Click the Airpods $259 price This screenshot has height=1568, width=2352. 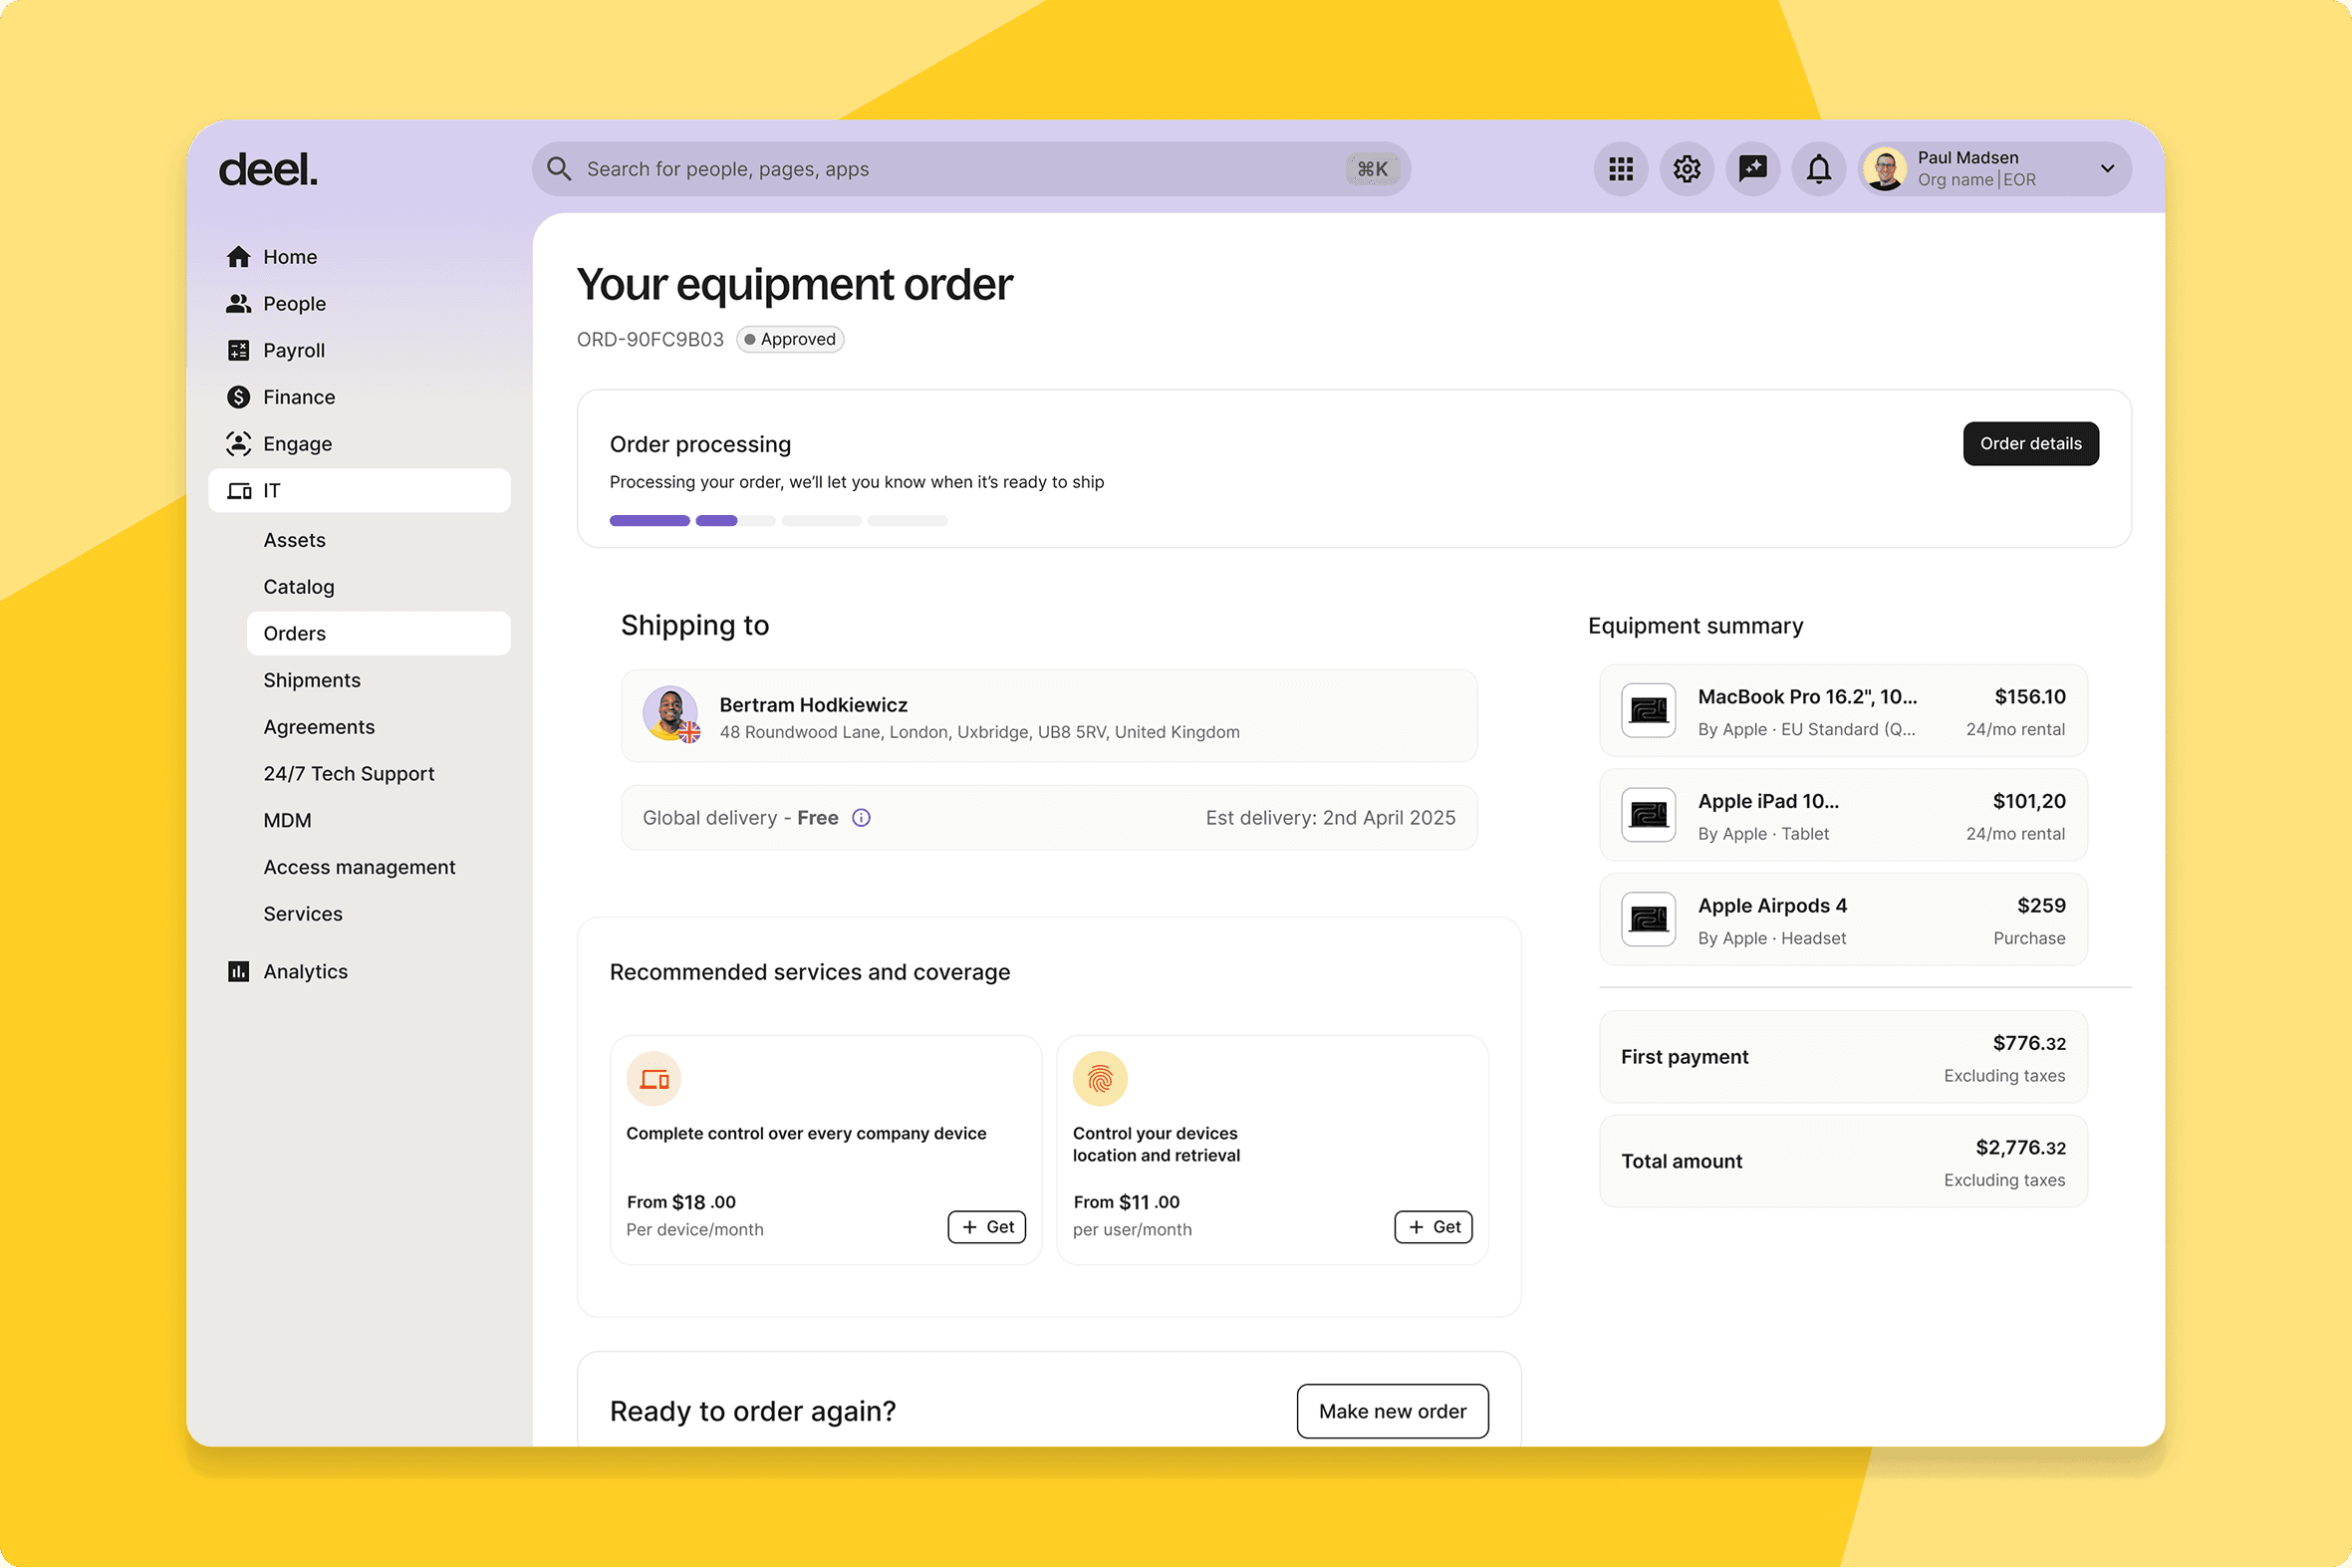2041,906
